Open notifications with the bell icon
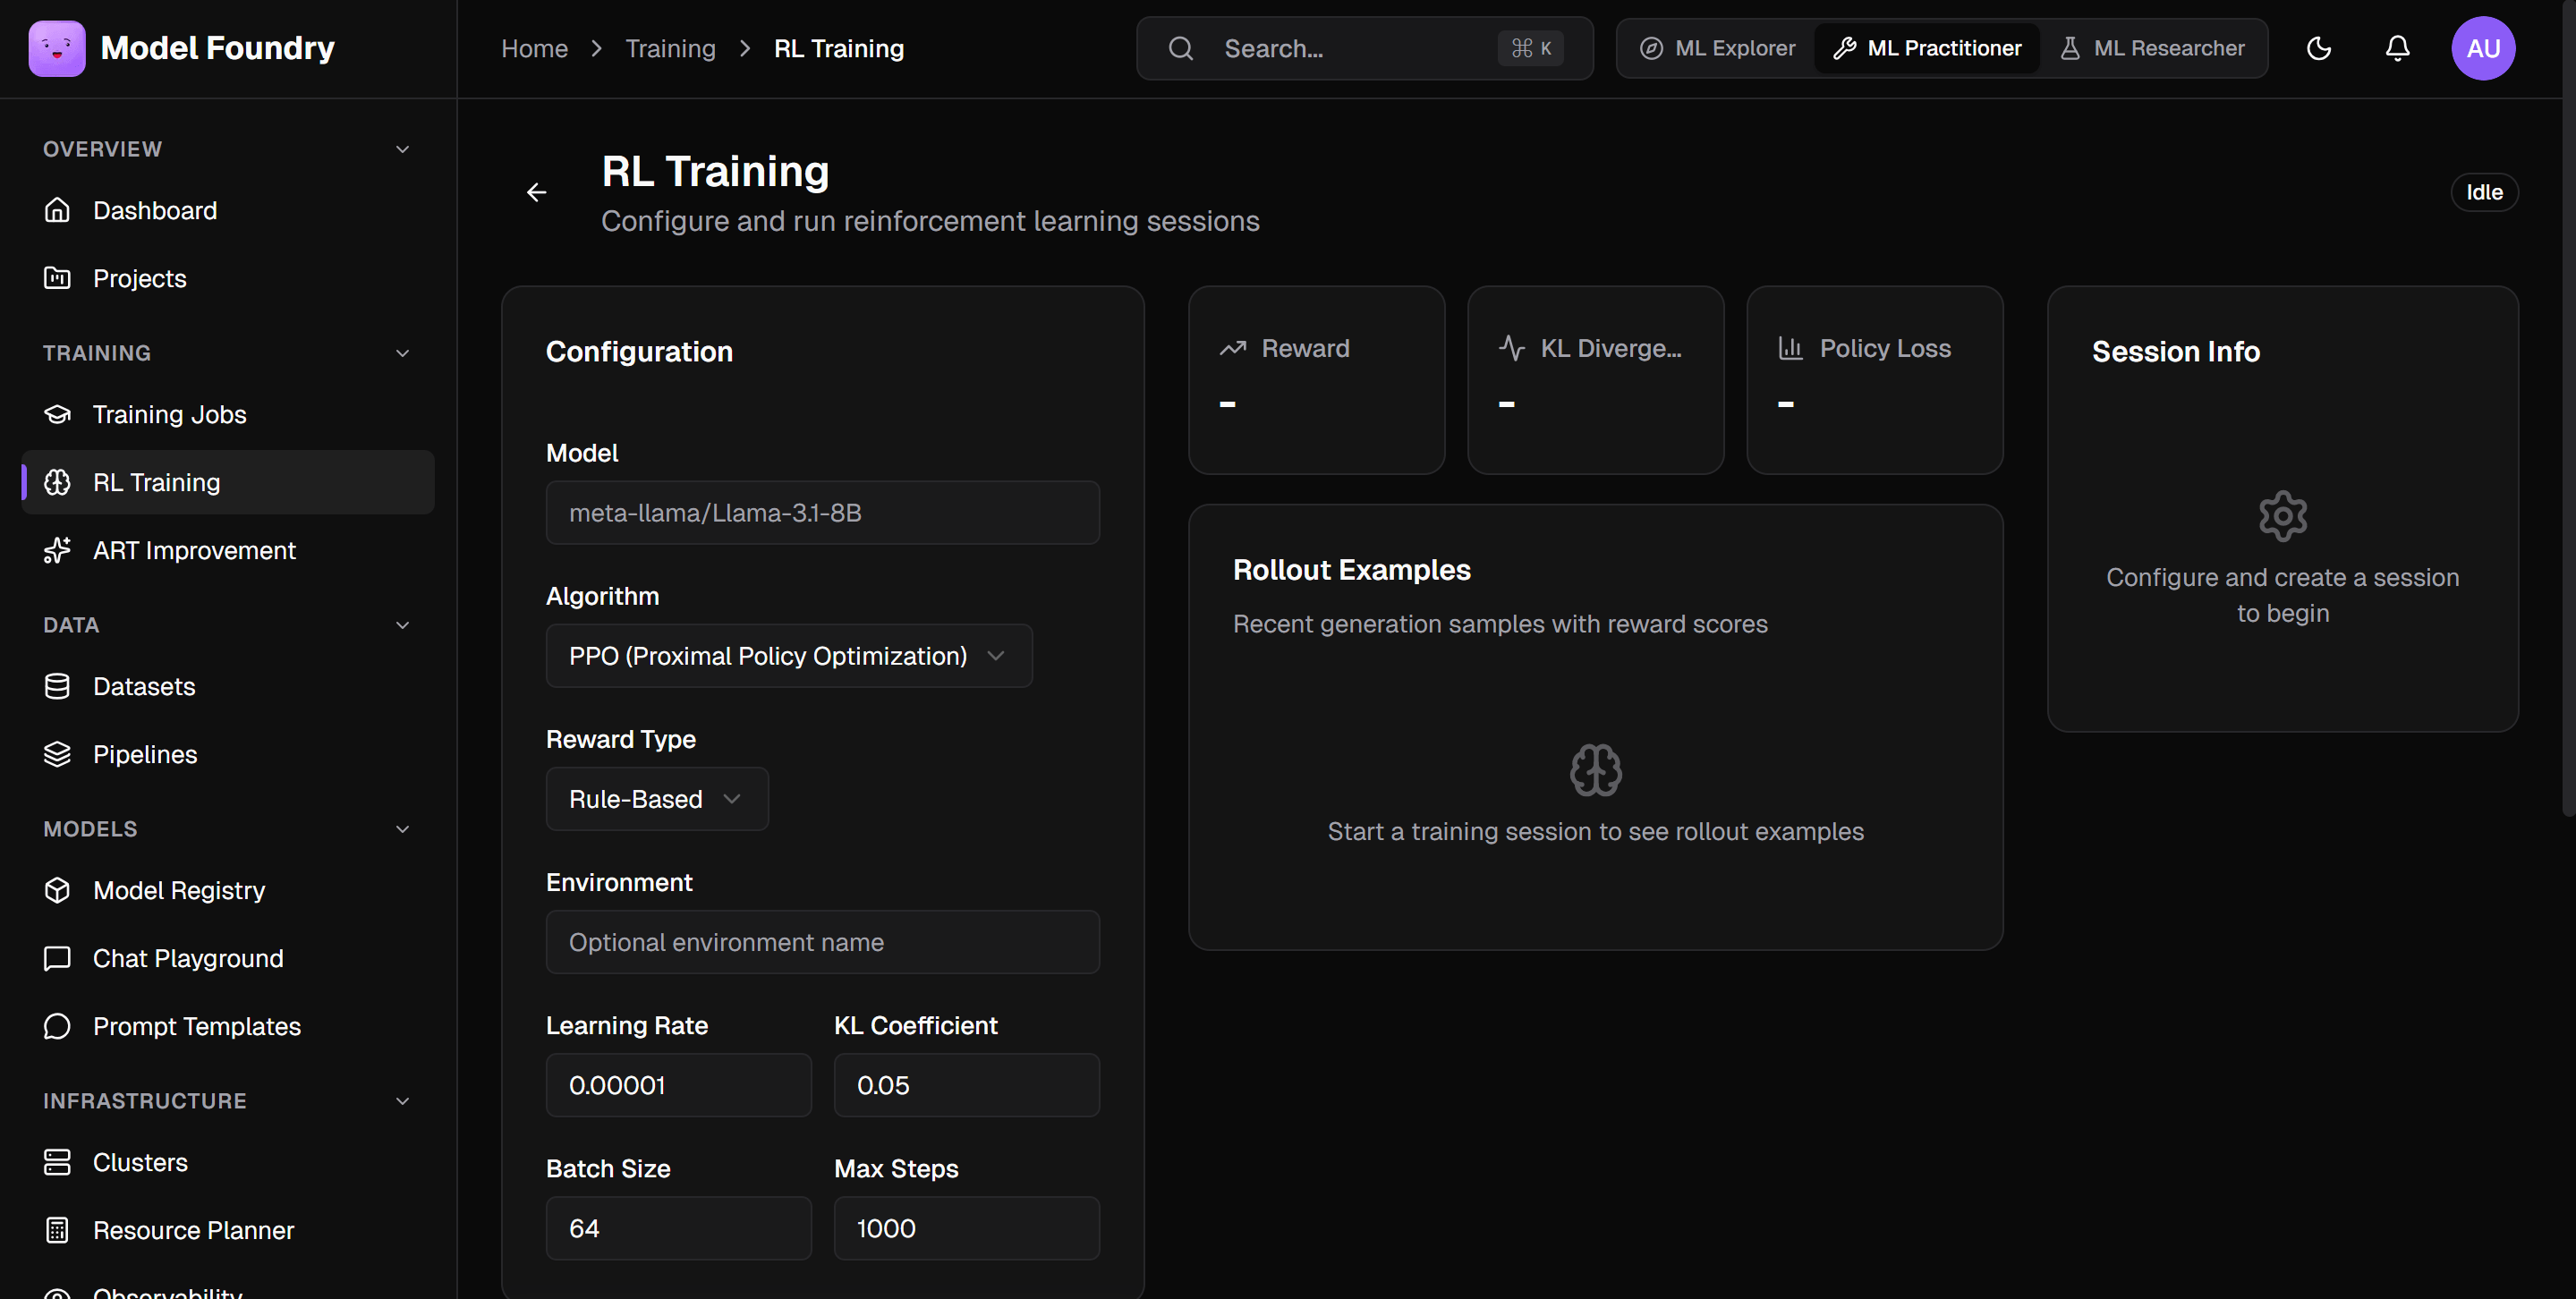Viewport: 2576px width, 1299px height. [x=2398, y=48]
